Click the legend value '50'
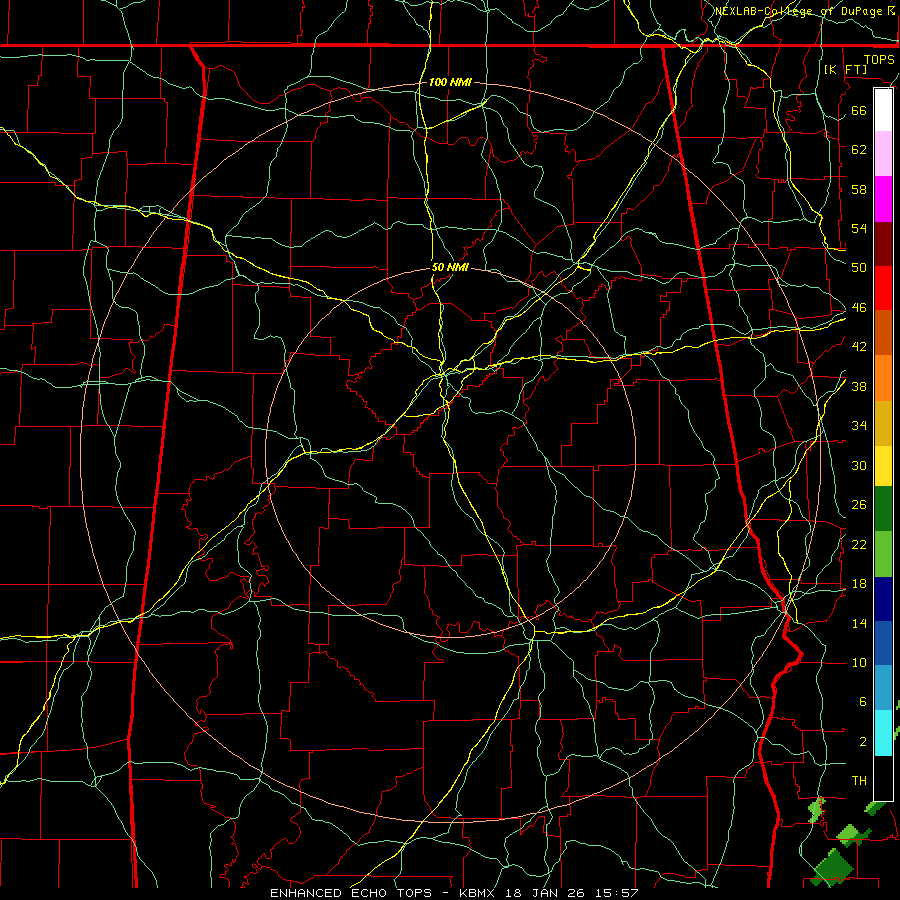 [859, 267]
